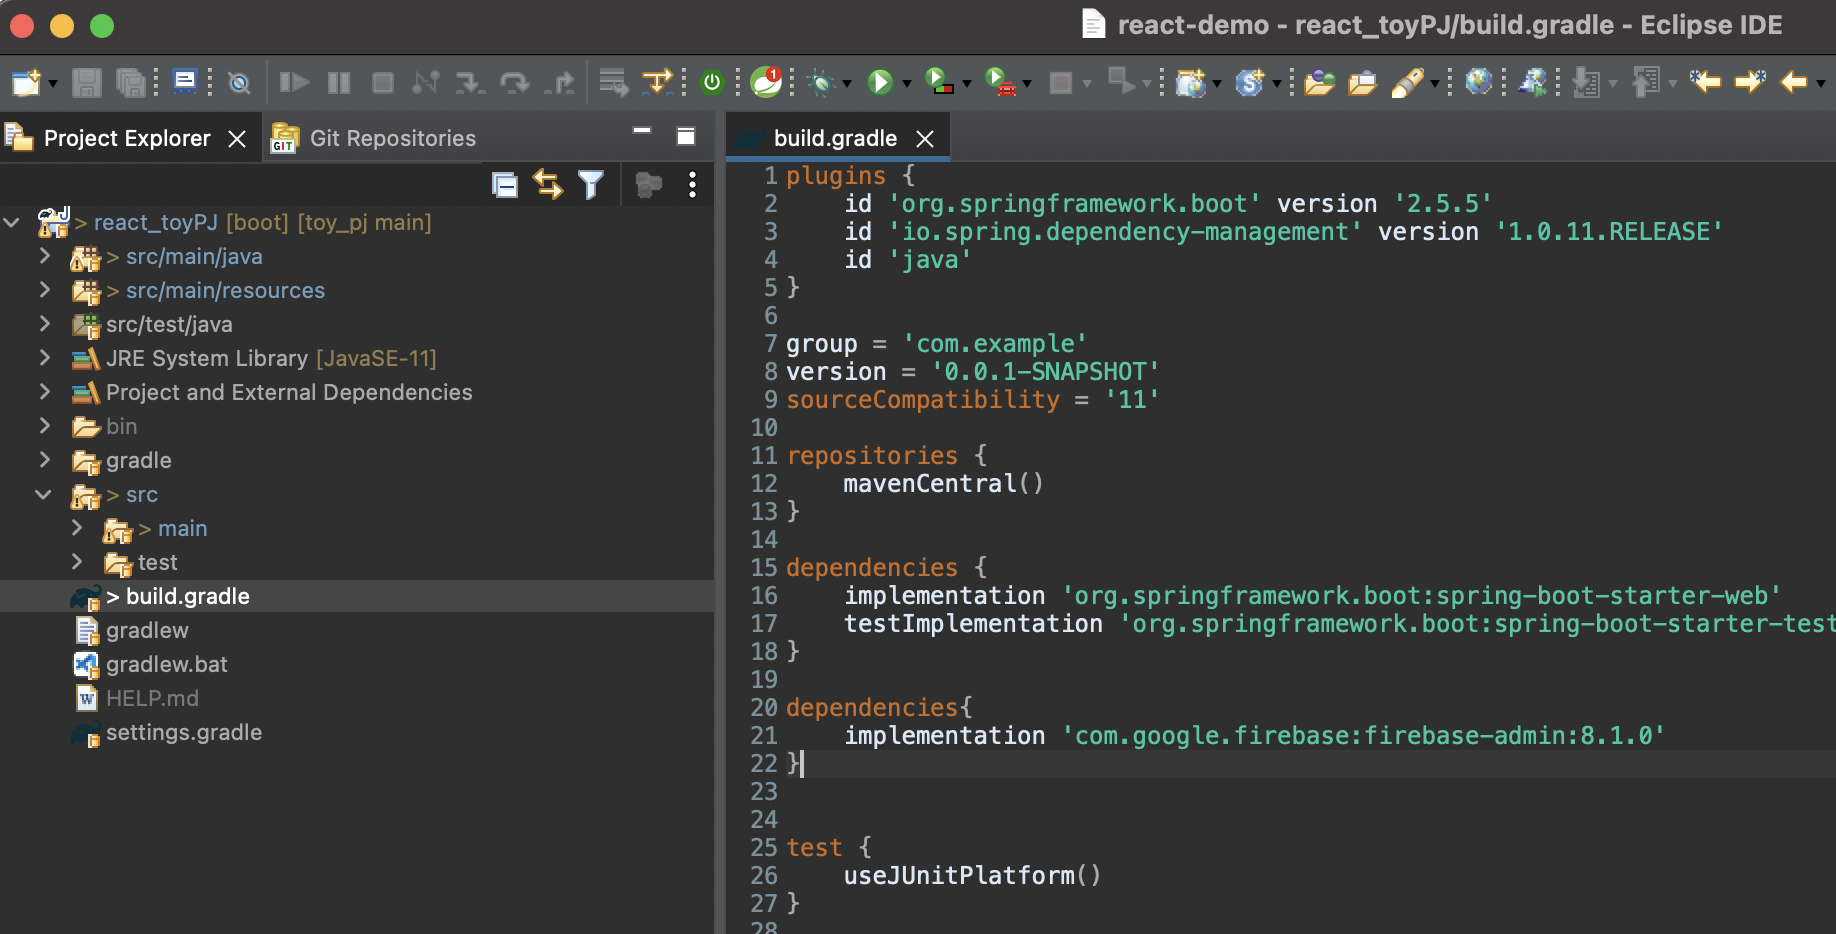
Task: Toggle Link with Editor in Project Explorer
Action: coord(548,185)
